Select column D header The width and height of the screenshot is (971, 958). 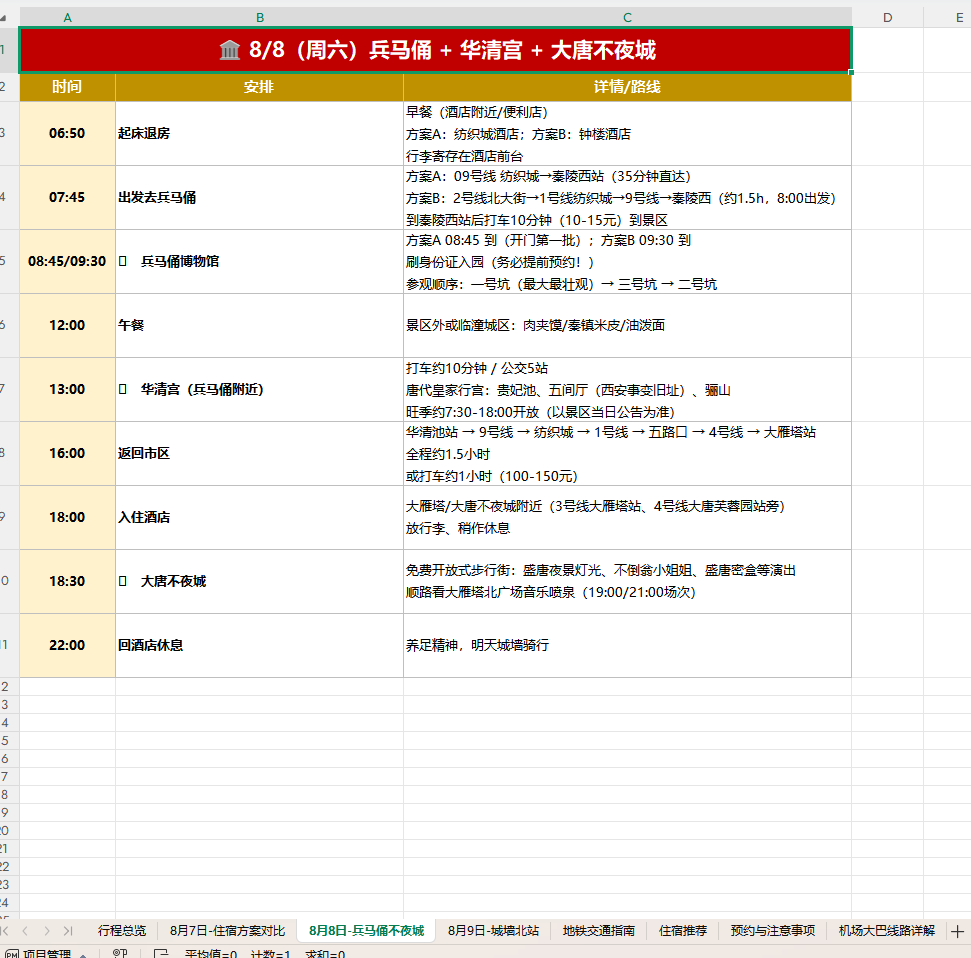887,17
